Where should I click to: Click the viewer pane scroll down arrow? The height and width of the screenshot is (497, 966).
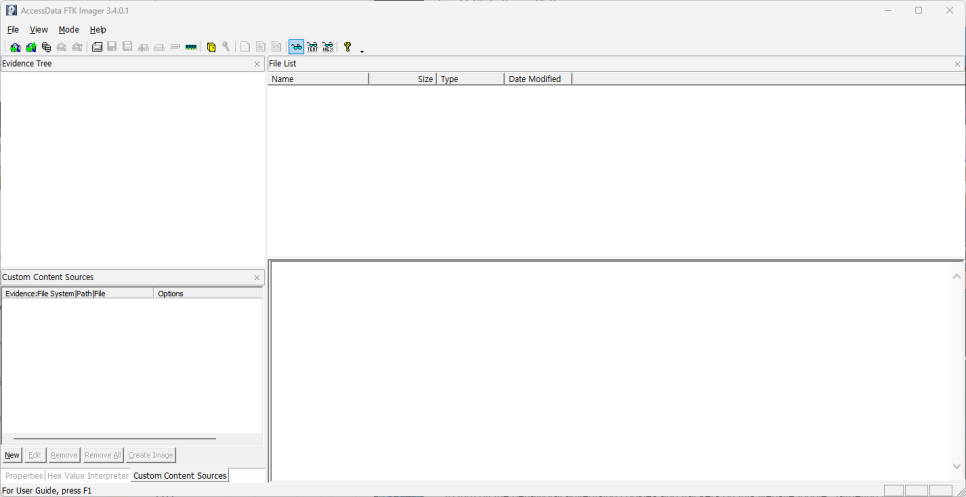pos(957,466)
